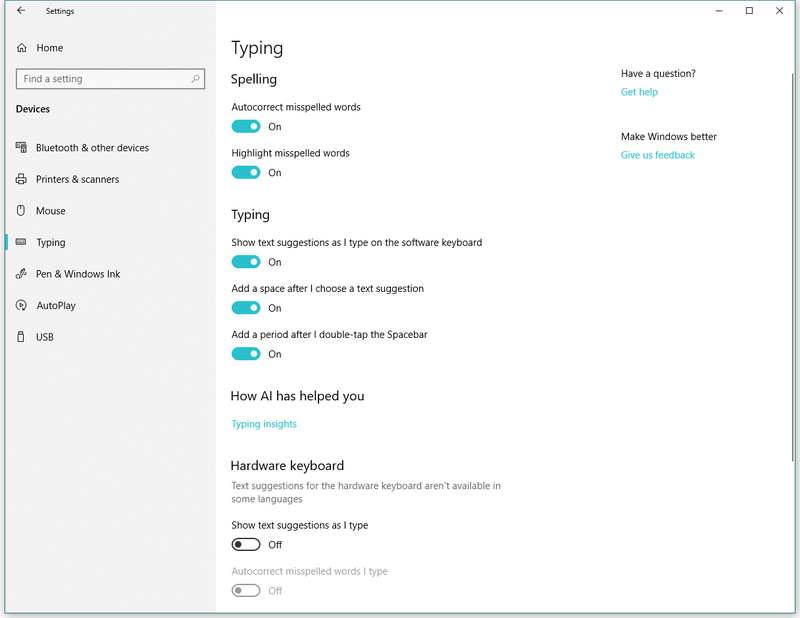This screenshot has height=618, width=800.
Task: Select the Mouse icon
Action: (21, 211)
